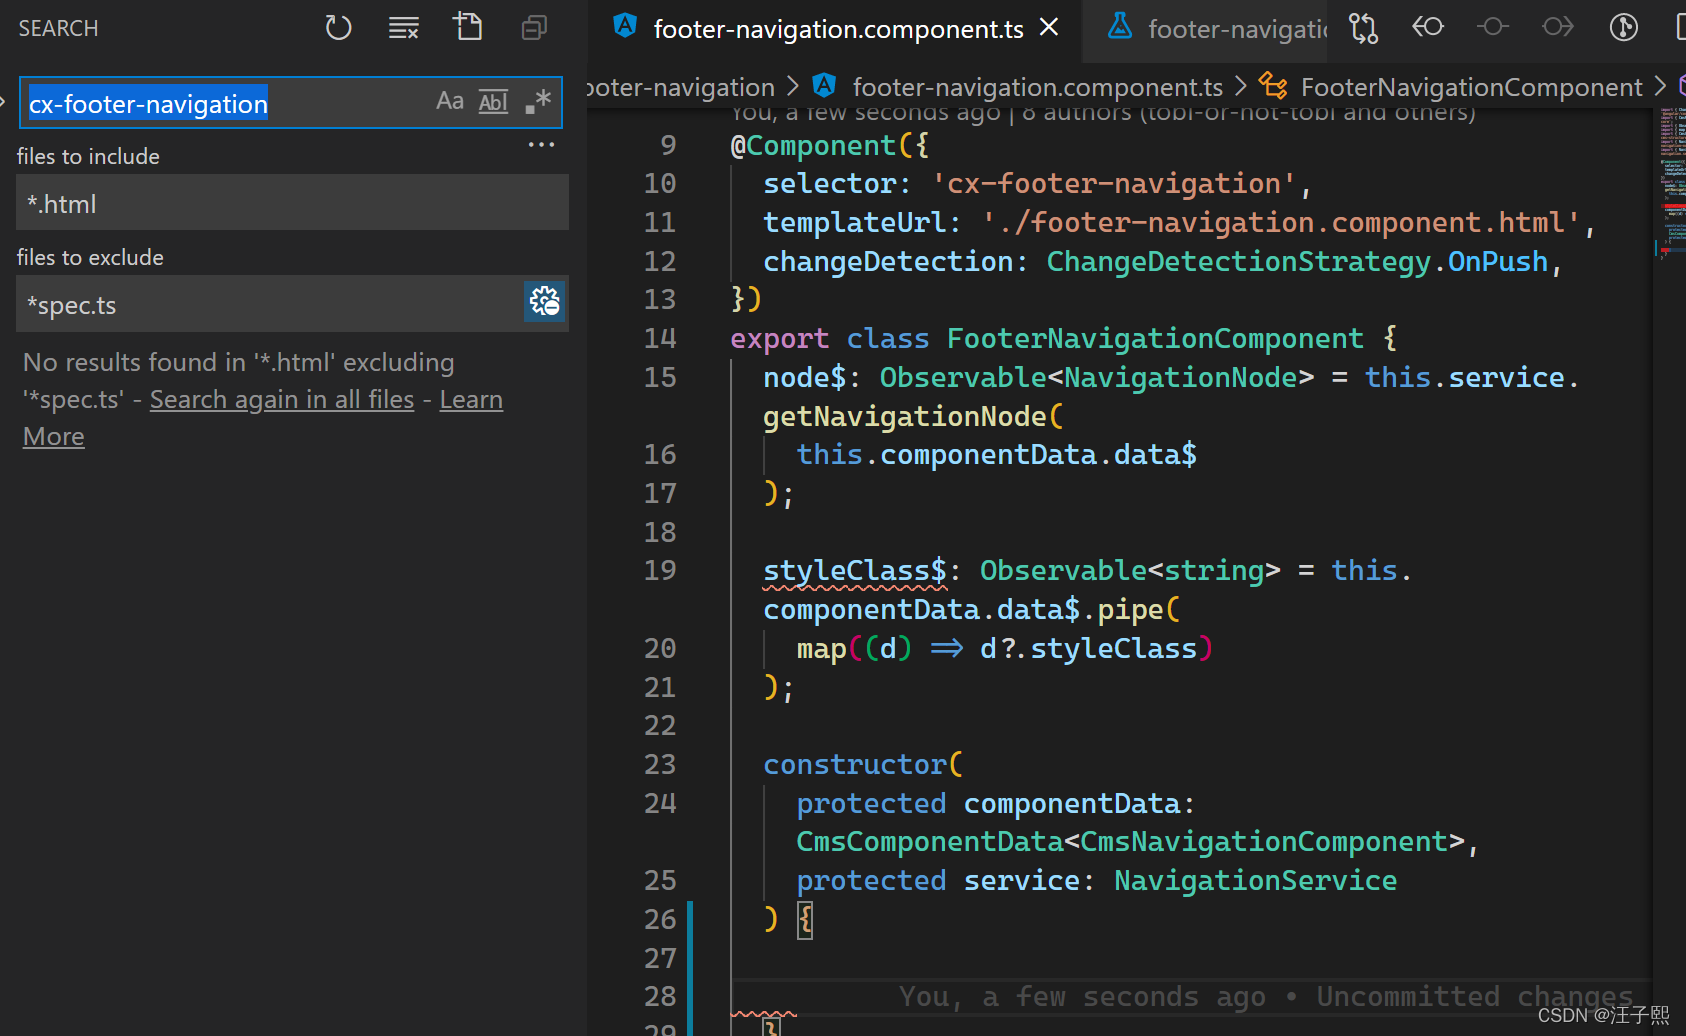Click the commit toggle circle icon
The width and height of the screenshot is (1686, 1036).
click(1493, 27)
